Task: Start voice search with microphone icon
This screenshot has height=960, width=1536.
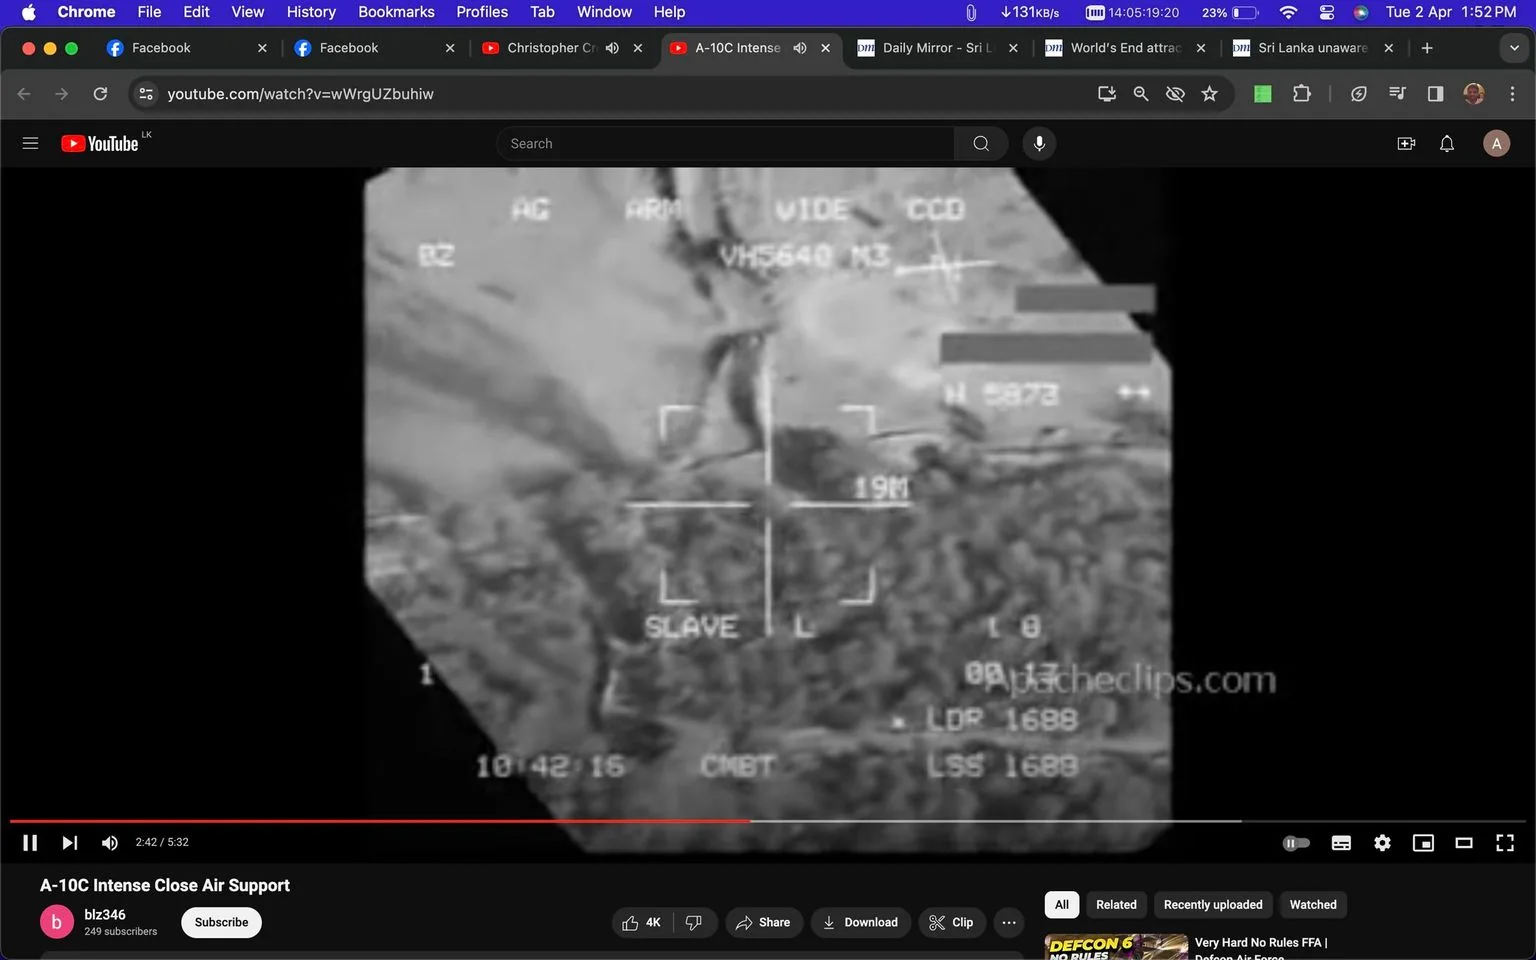Action: pos(1039,143)
